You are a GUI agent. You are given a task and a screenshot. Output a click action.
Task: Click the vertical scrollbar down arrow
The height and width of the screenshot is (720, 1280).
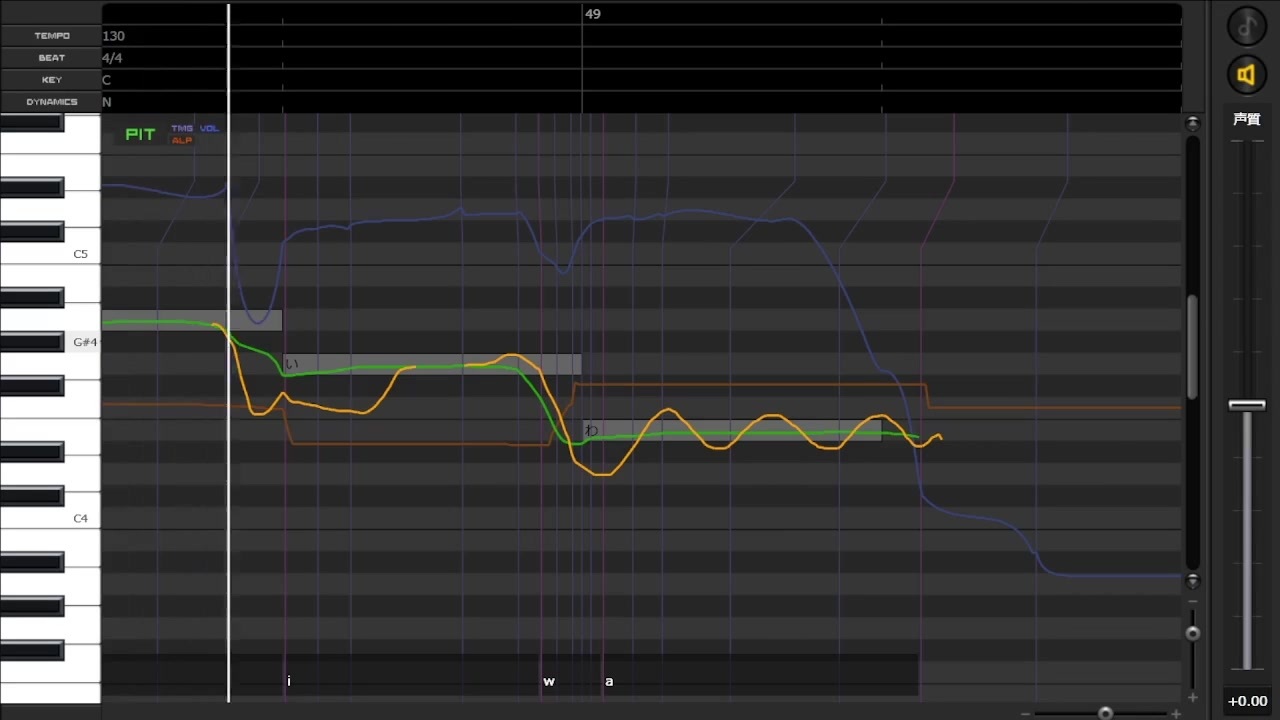pyautogui.click(x=1192, y=581)
